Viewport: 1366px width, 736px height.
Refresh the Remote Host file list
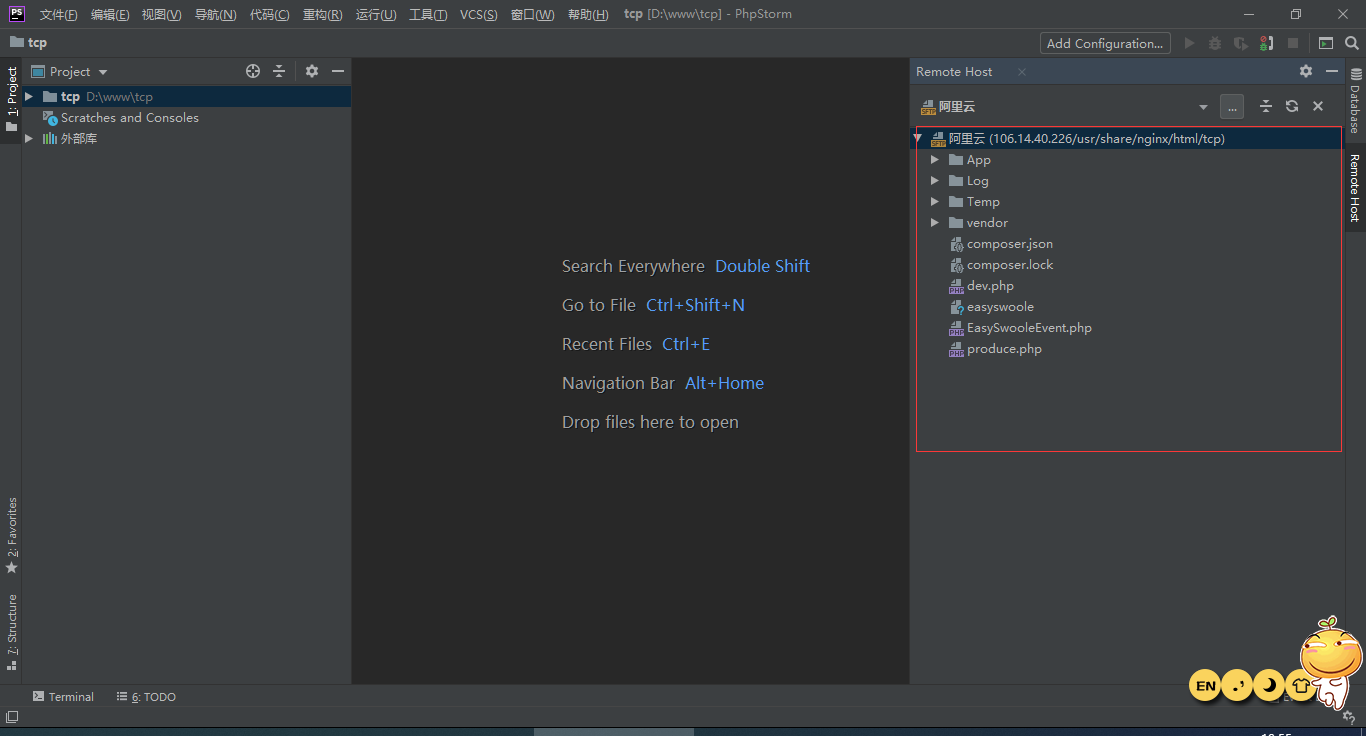click(1292, 106)
